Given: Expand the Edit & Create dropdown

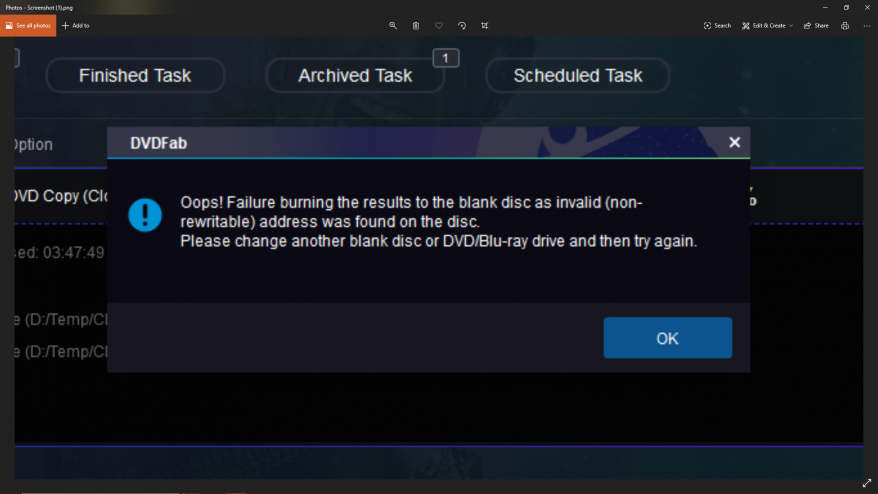Looking at the screenshot, I should [768, 25].
